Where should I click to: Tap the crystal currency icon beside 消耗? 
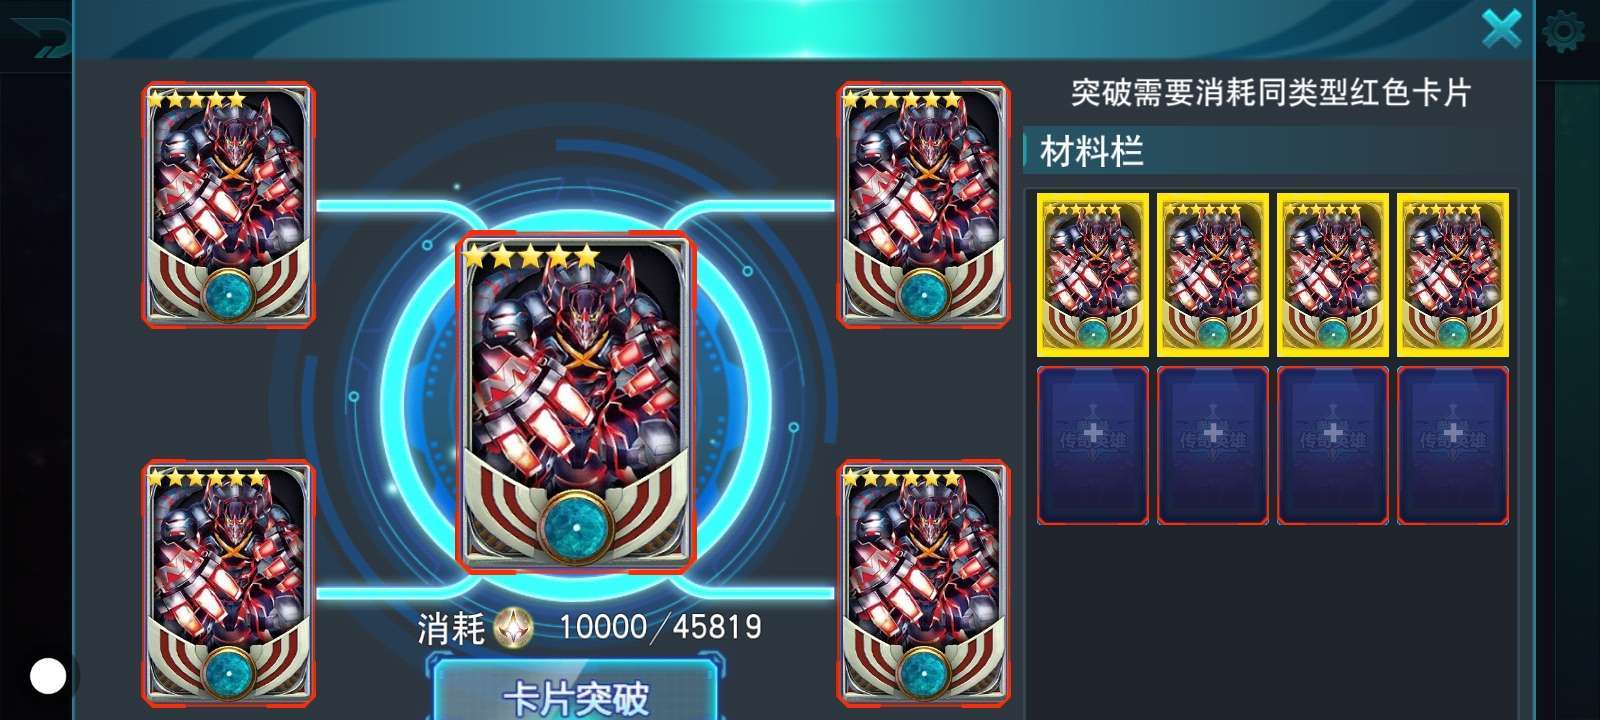point(514,628)
